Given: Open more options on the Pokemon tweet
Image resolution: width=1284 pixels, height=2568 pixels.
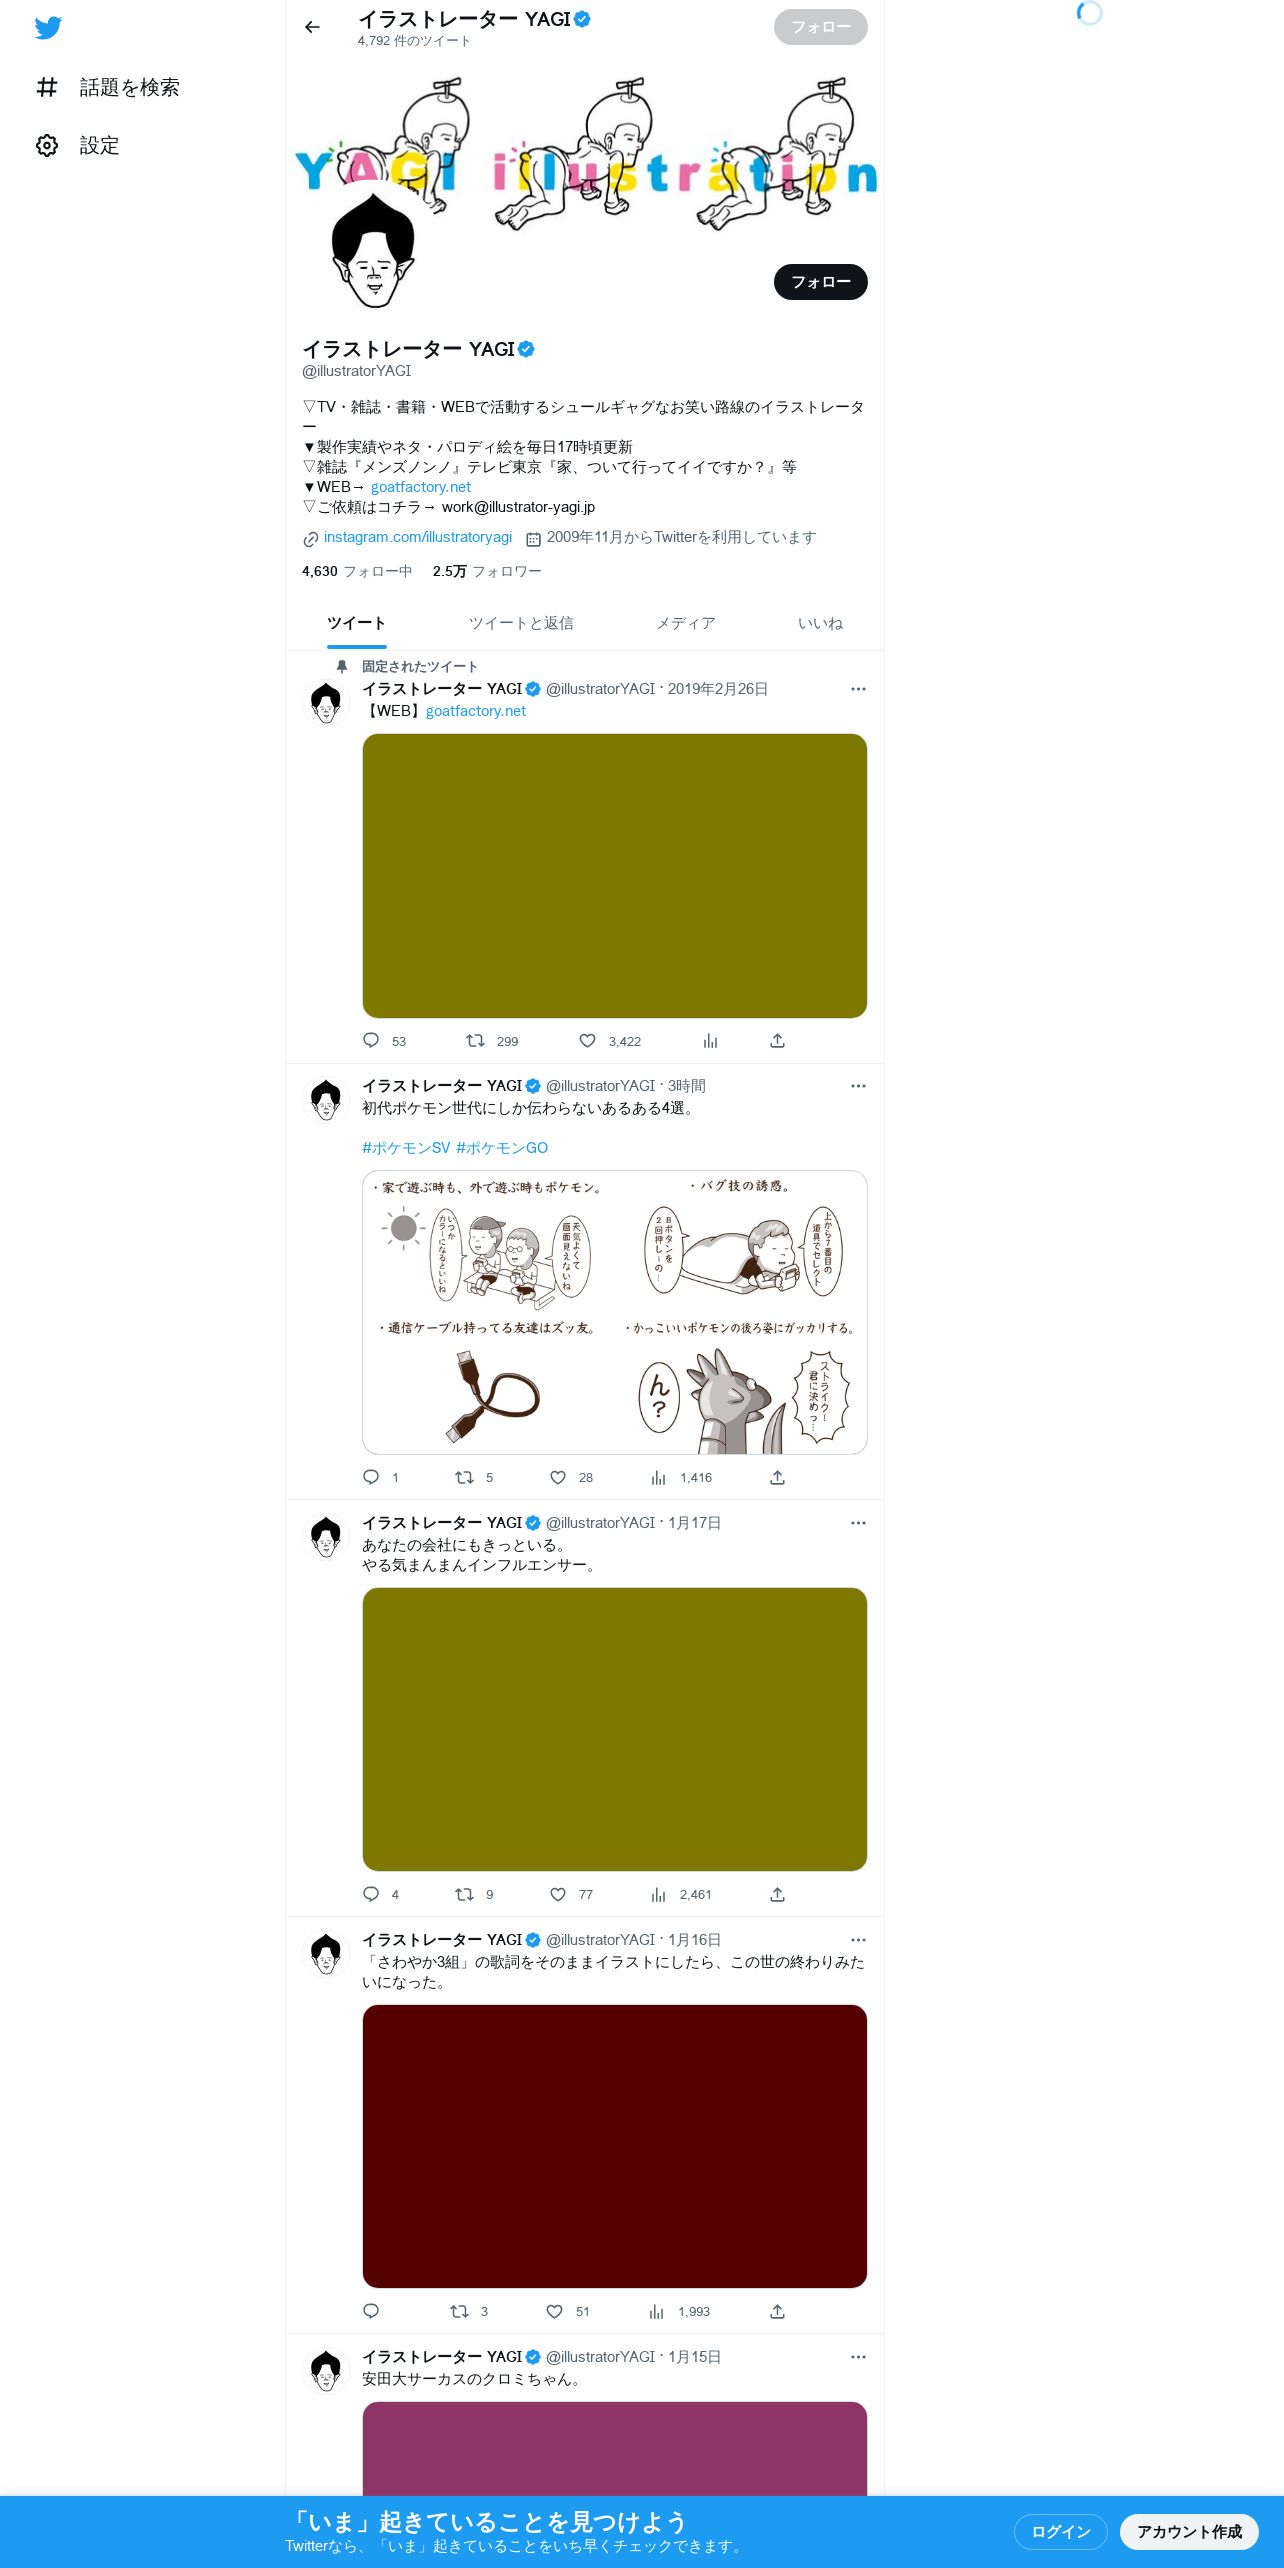Looking at the screenshot, I should point(858,1086).
